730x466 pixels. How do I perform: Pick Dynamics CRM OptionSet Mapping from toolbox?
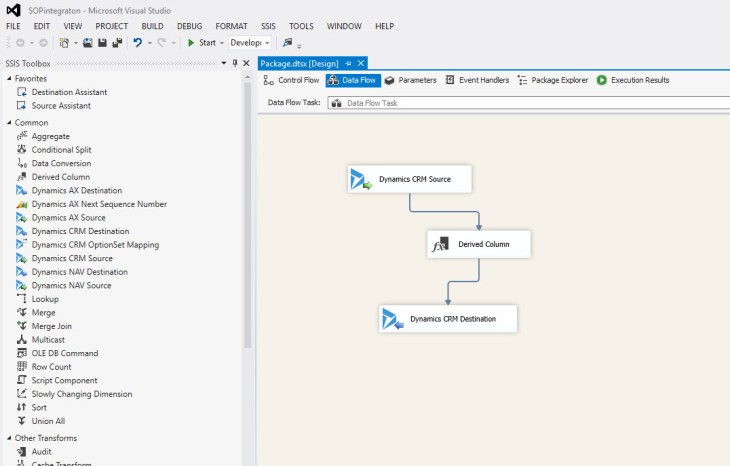coord(94,244)
